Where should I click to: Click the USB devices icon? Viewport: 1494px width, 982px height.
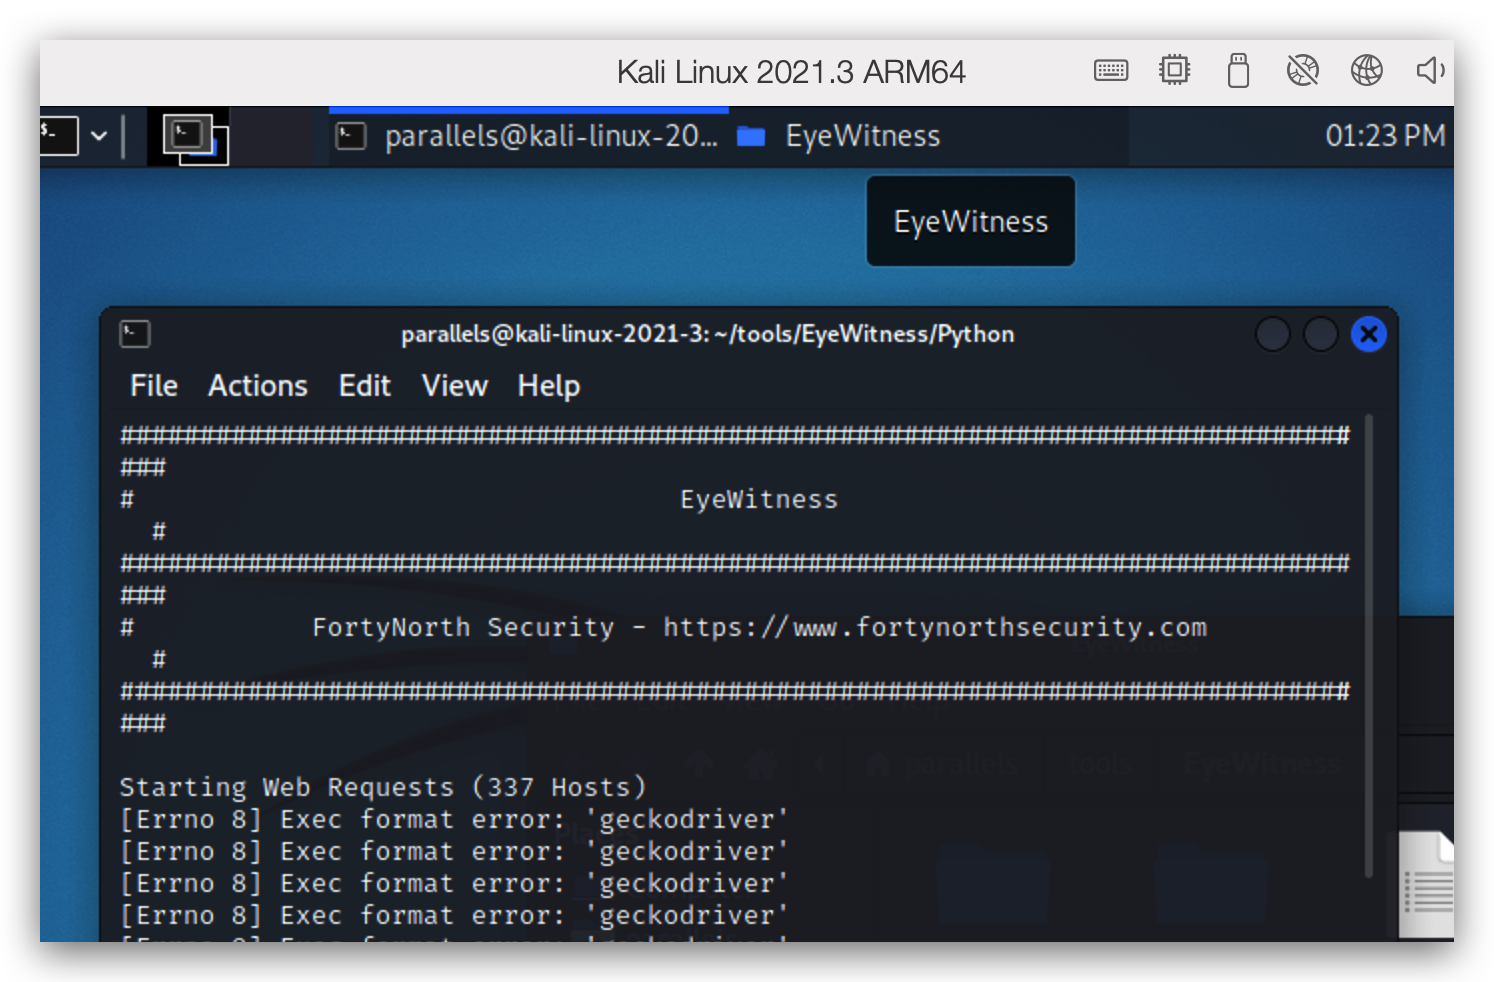click(1238, 70)
